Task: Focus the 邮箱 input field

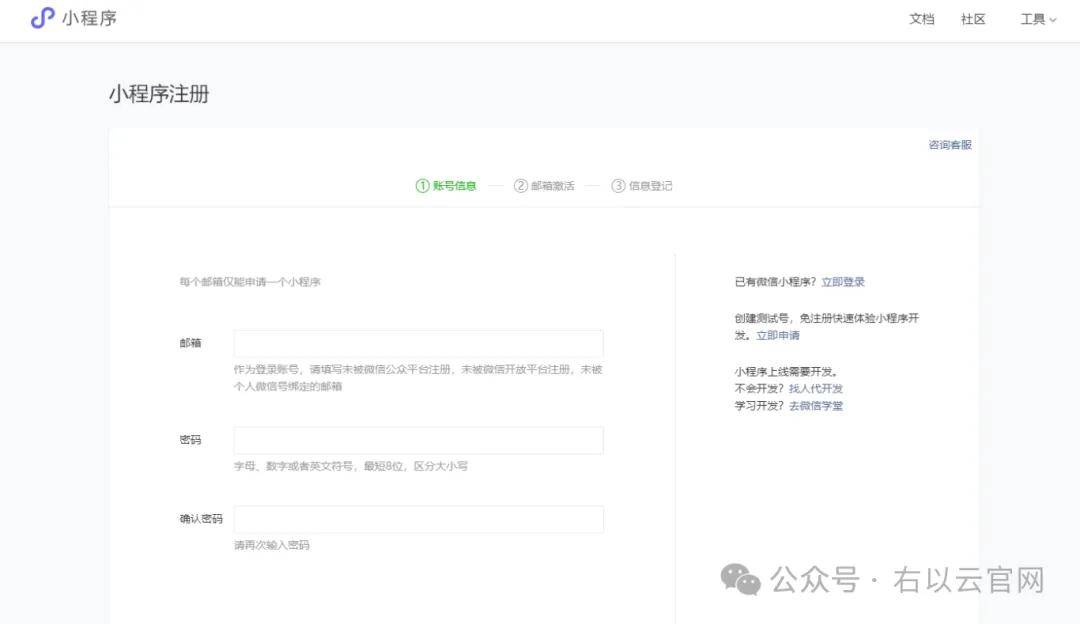Action: click(x=419, y=343)
